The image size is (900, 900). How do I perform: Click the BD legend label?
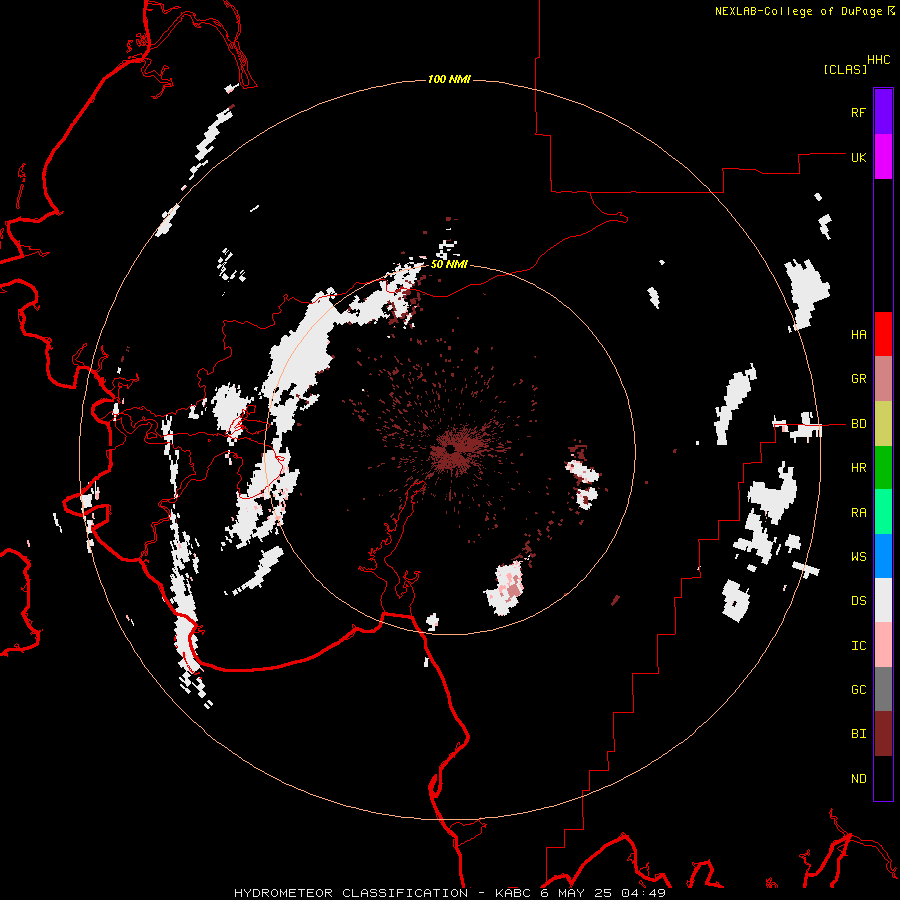click(858, 424)
